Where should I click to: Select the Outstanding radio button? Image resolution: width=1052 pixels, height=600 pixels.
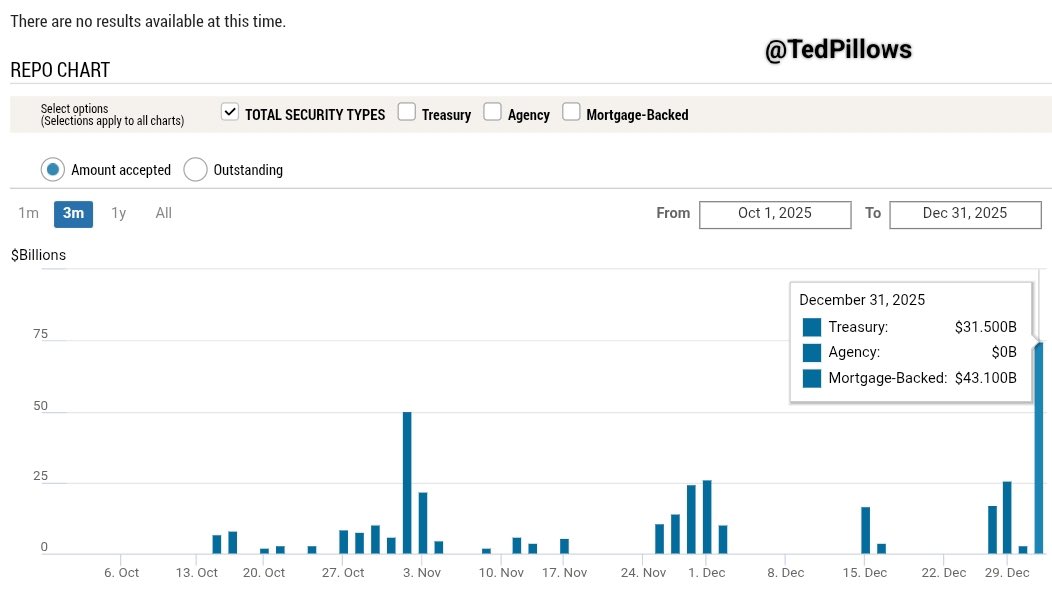196,169
